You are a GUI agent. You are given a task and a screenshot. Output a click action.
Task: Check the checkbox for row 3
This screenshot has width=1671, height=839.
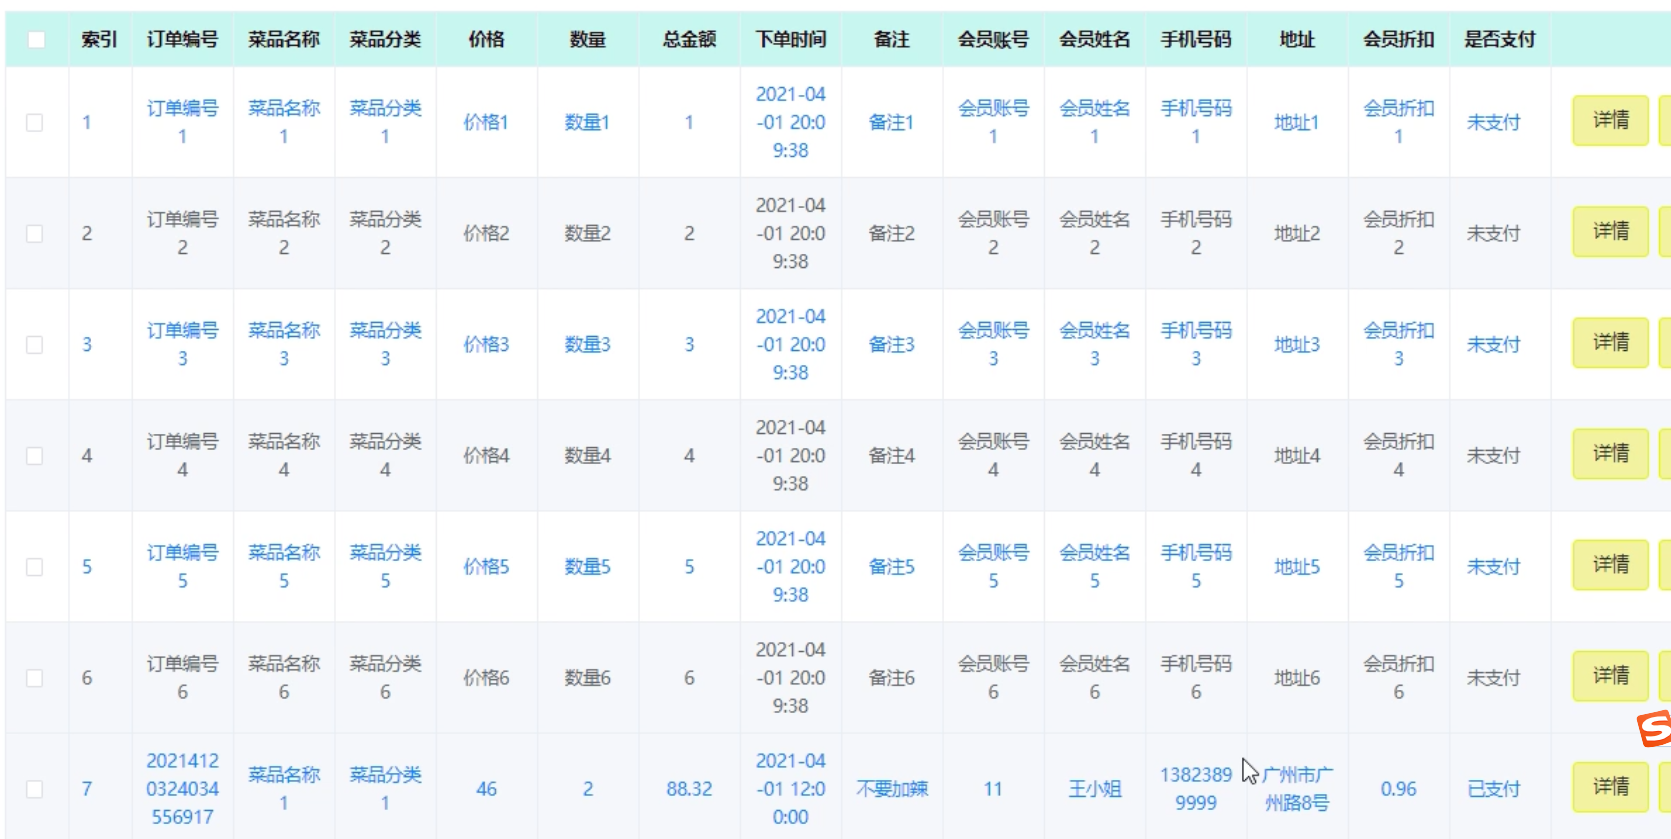pyautogui.click(x=34, y=344)
